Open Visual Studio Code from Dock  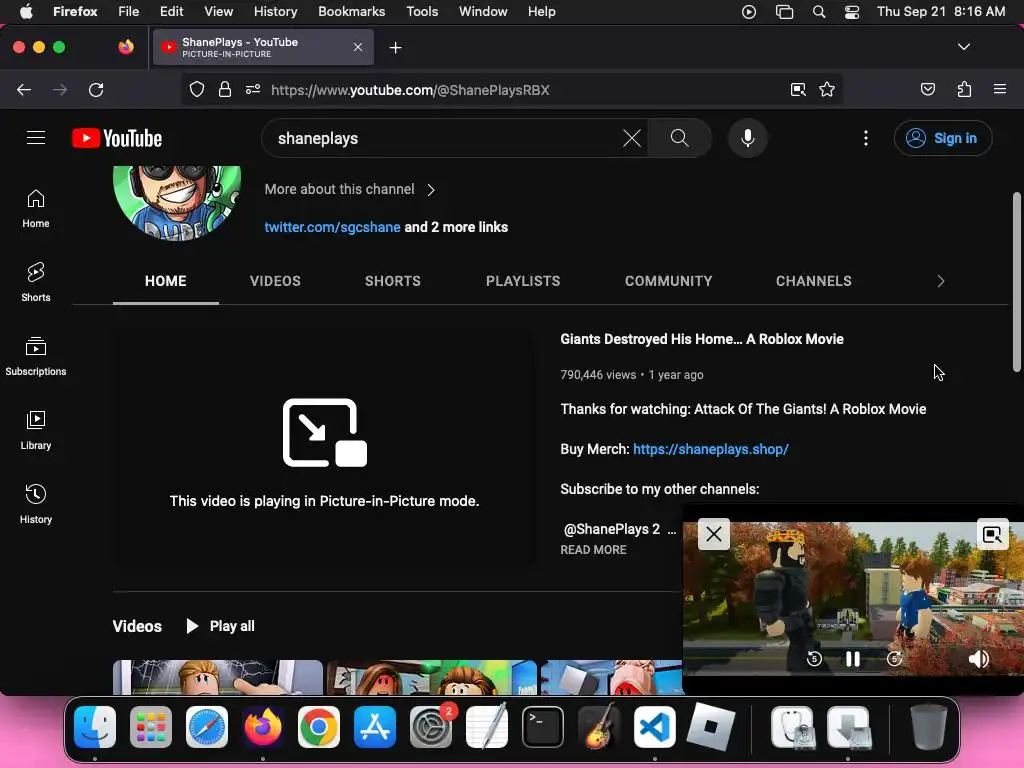(x=654, y=727)
